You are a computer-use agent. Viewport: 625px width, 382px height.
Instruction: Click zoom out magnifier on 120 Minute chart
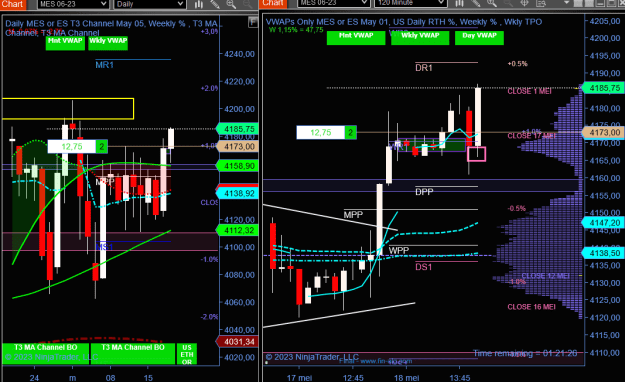point(508,3)
